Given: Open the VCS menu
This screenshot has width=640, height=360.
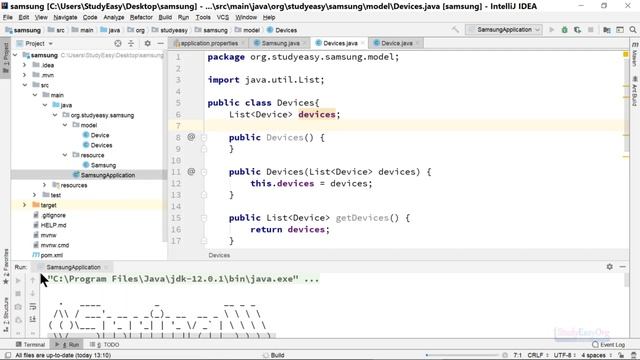Looking at the screenshot, I should pos(222,18).
